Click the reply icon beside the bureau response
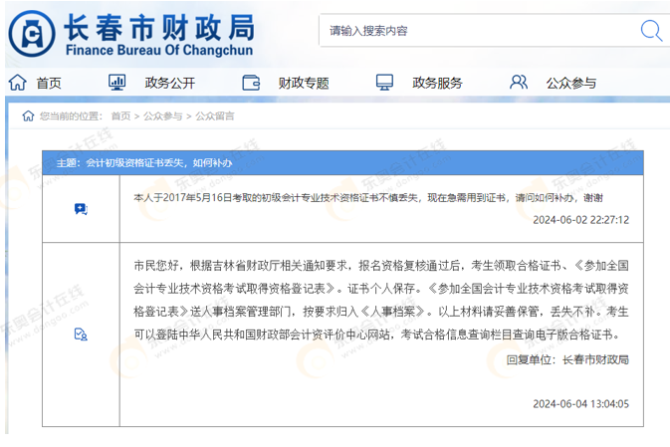The image size is (670, 447). pyautogui.click(x=81, y=334)
